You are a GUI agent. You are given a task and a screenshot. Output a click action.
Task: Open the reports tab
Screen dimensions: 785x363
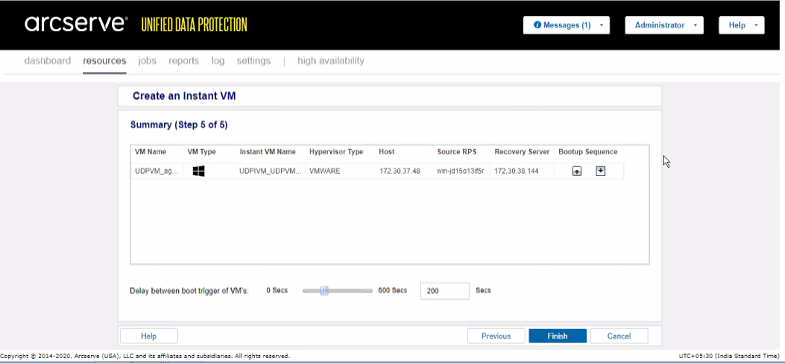coord(184,61)
